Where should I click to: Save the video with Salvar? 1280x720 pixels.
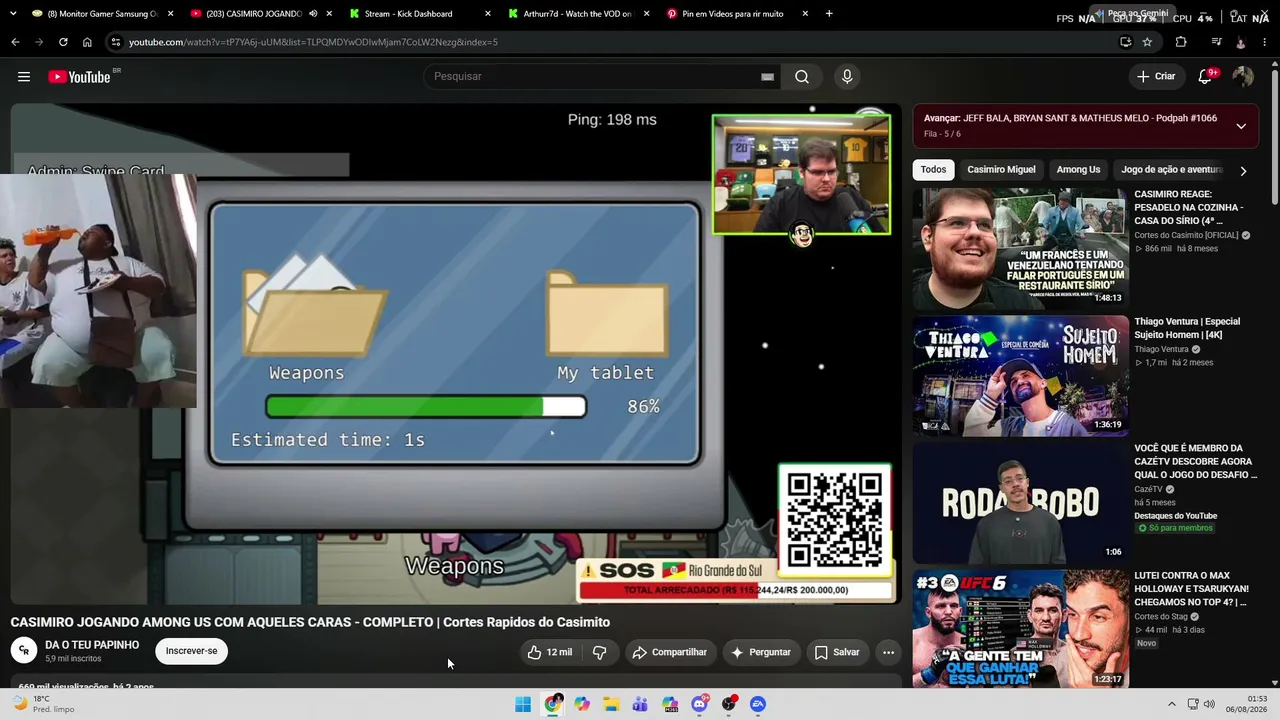[x=837, y=652]
